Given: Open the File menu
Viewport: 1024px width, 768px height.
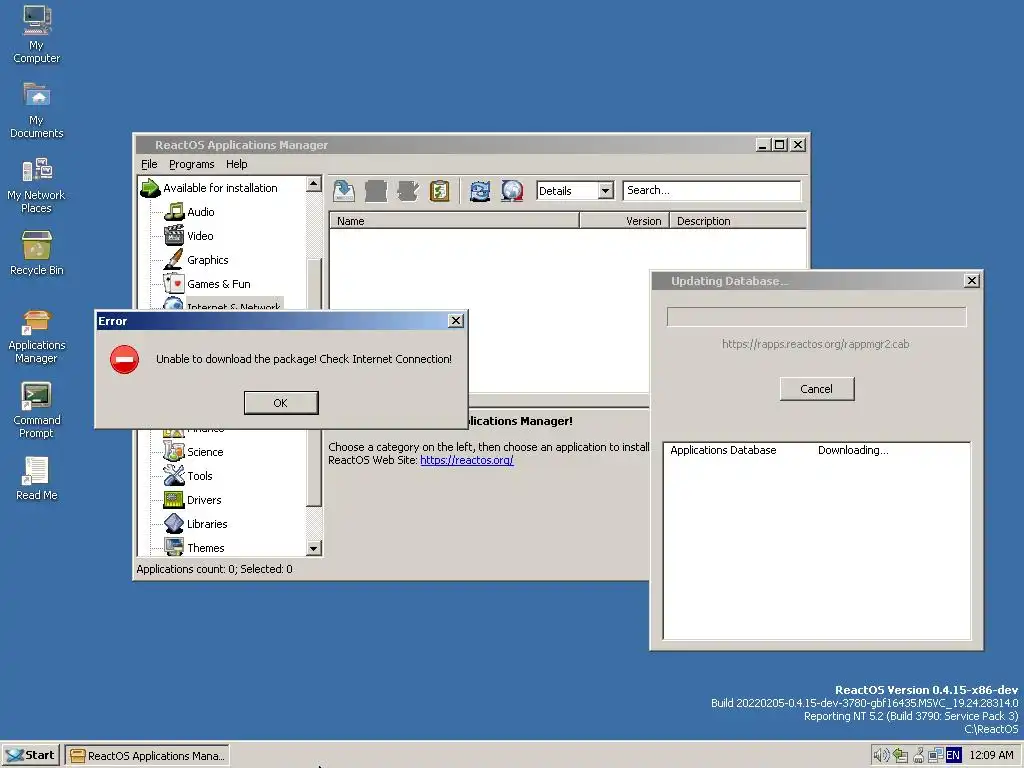Looking at the screenshot, I should tap(149, 164).
